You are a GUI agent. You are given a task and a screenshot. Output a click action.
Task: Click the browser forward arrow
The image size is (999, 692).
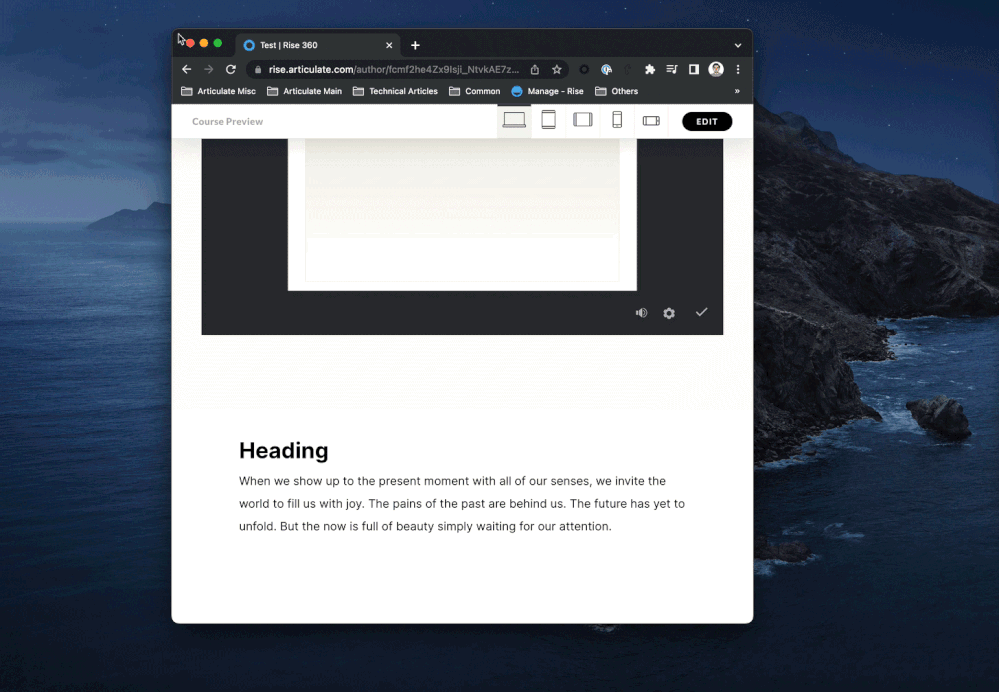[x=208, y=69]
